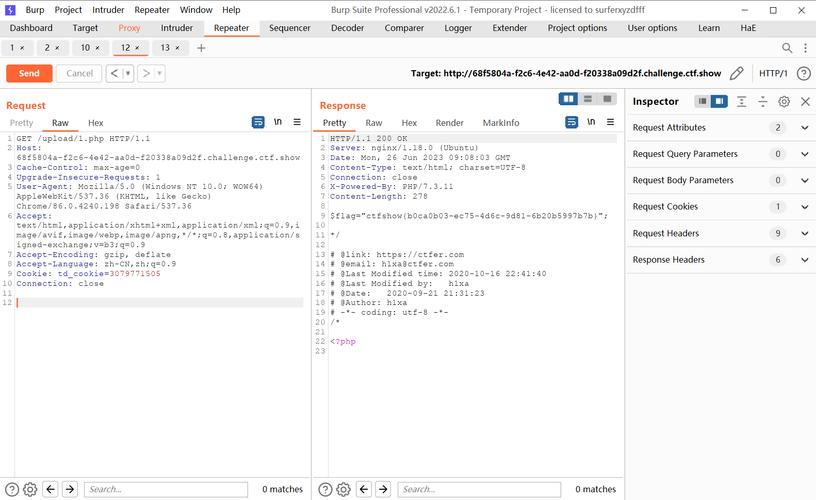Switch to Repeater tab 13
This screenshot has height=500, width=816.
coord(165,48)
